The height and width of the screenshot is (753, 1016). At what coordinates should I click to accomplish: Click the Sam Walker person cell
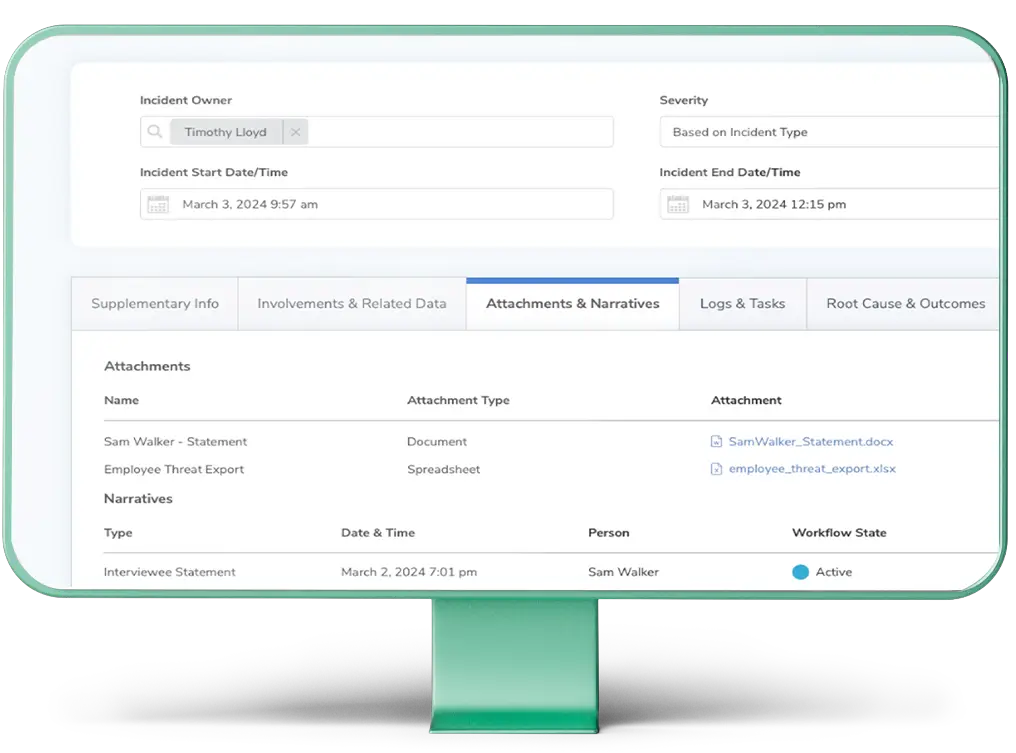[623, 572]
